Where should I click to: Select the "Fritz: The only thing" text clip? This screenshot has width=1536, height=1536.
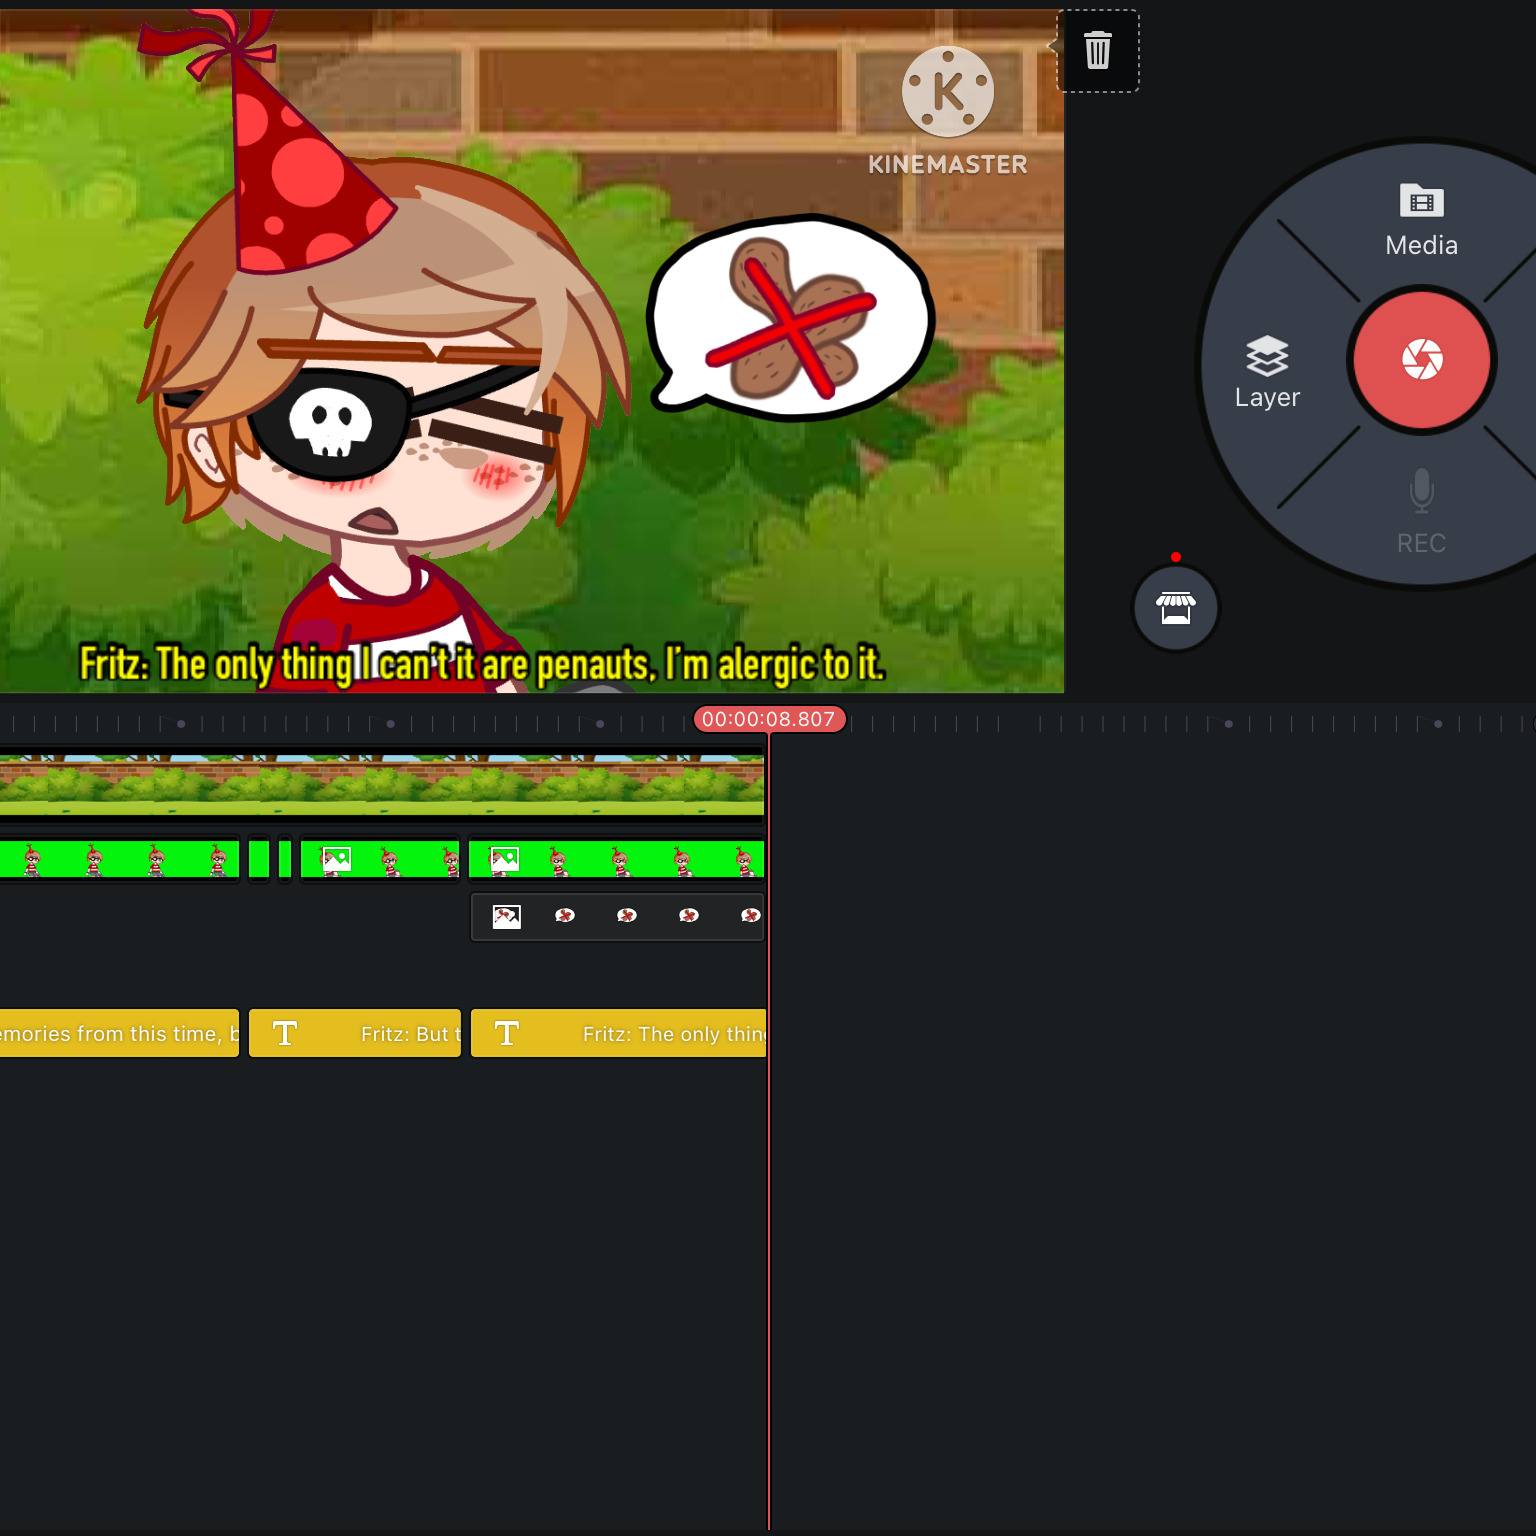coord(618,1033)
